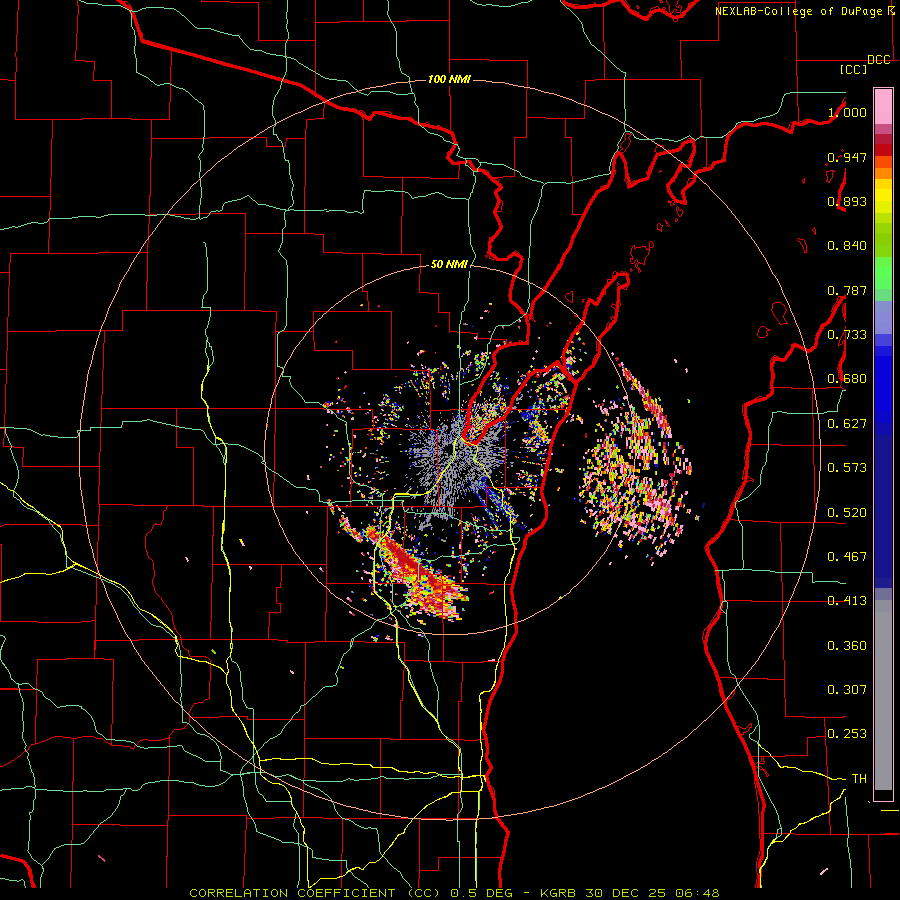Click the 0.520 value on the color scale

pyautogui.click(x=847, y=513)
